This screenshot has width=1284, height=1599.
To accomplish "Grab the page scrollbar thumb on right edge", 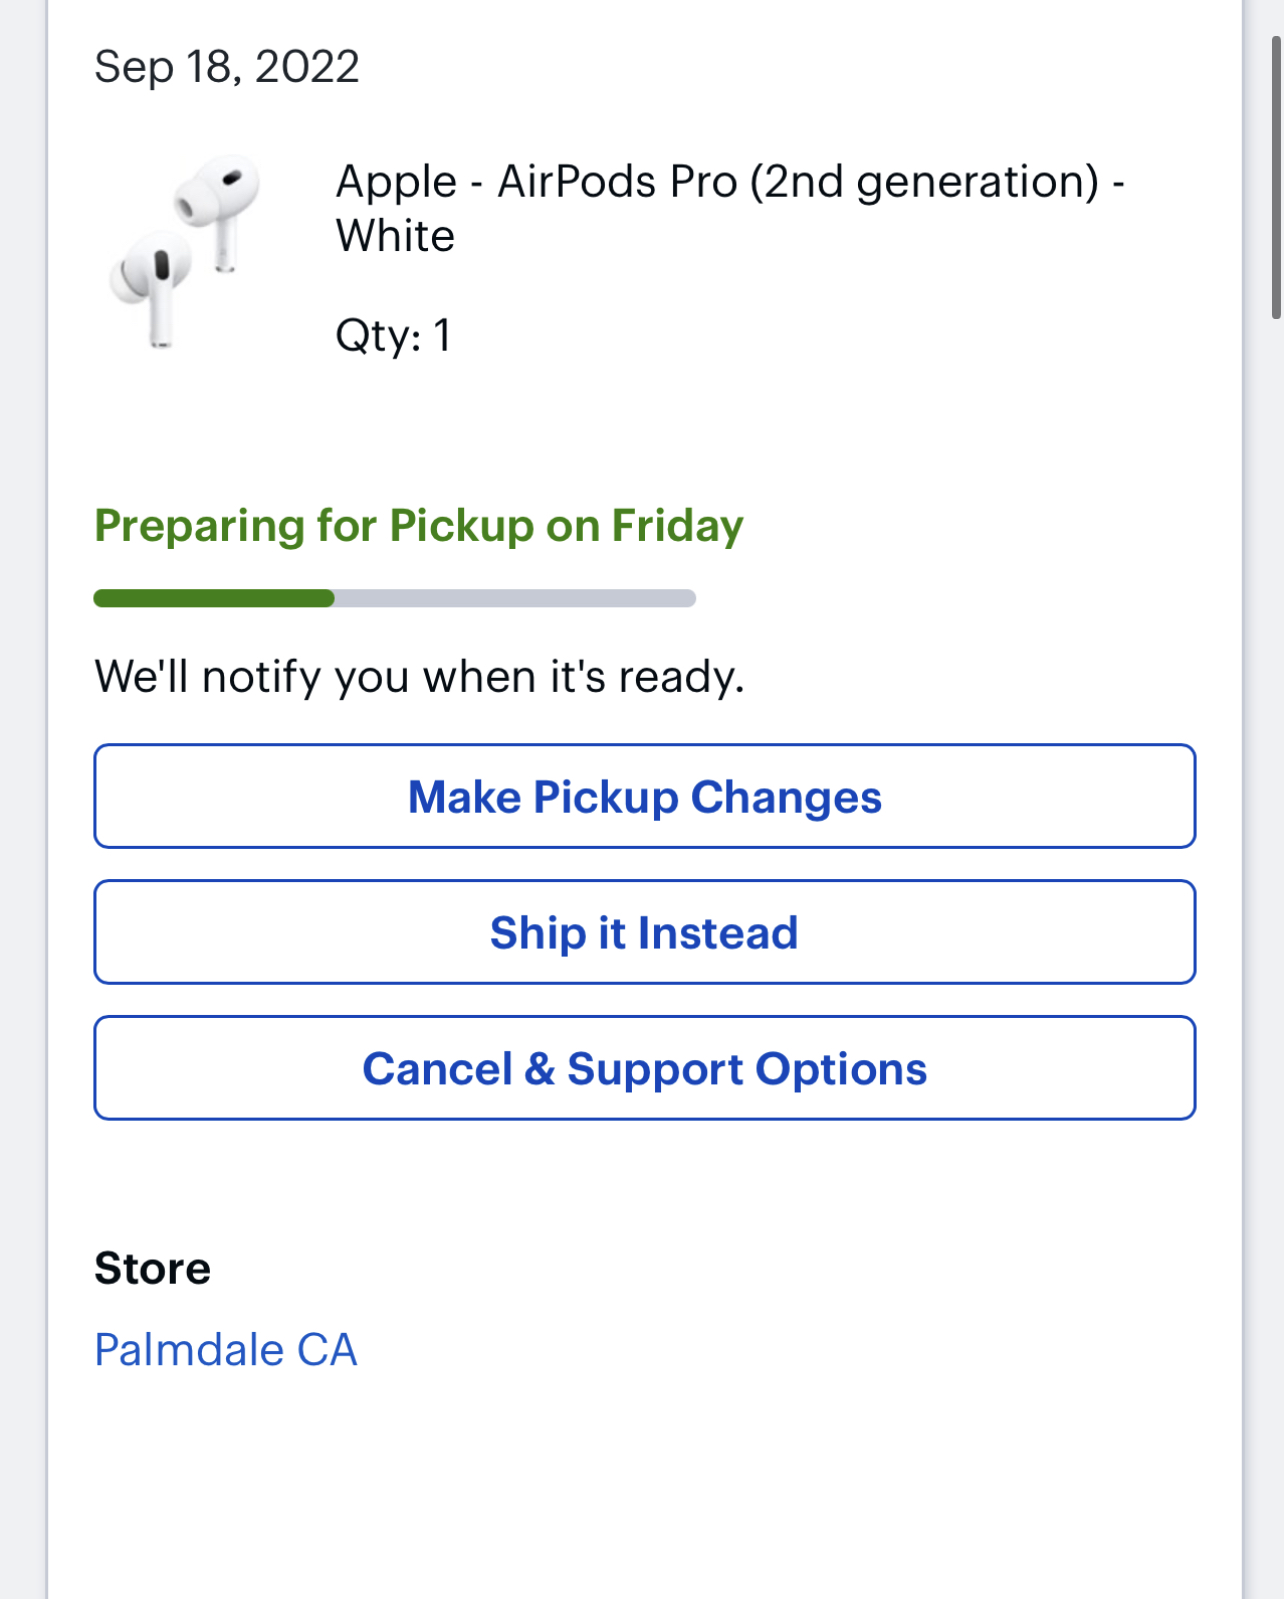I will [1276, 178].
